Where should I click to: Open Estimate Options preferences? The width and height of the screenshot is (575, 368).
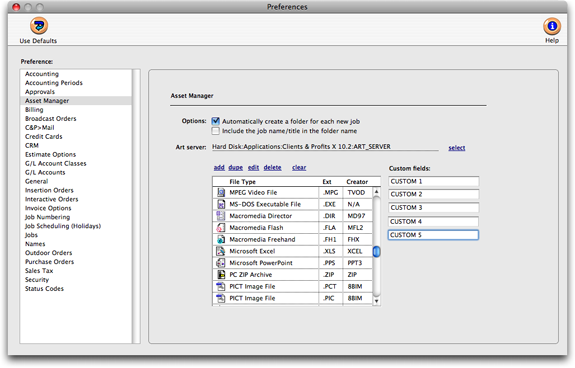76,155
